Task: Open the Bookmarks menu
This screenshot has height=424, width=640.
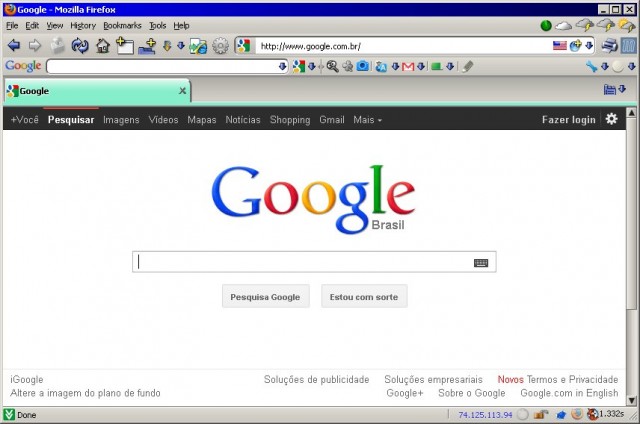Action: [122, 25]
